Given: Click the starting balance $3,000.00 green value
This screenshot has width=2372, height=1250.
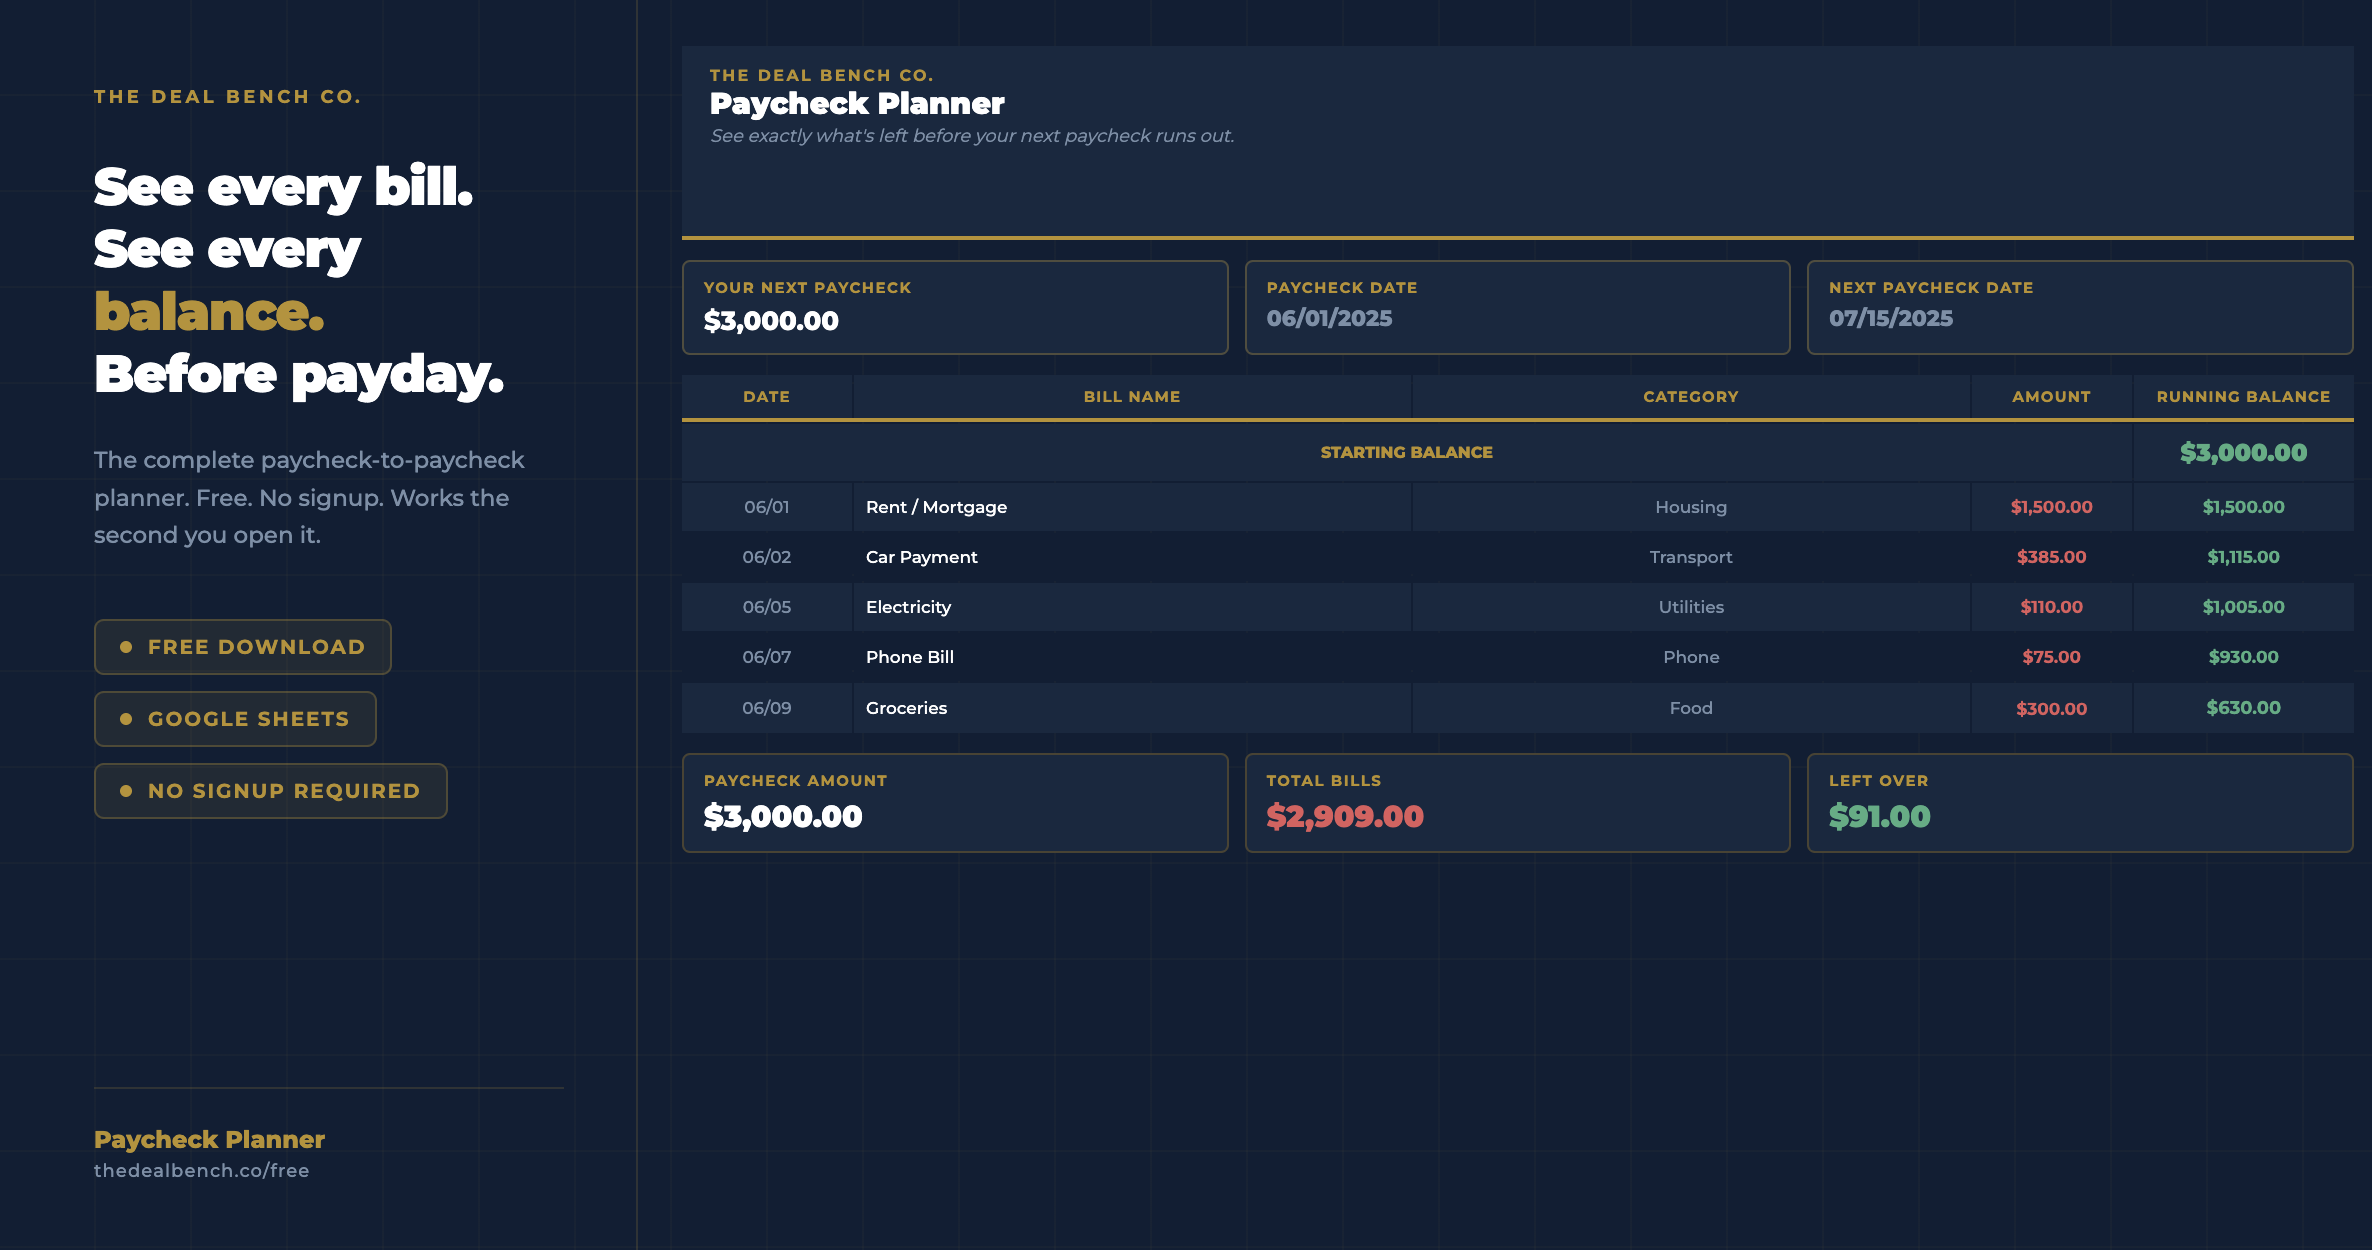Looking at the screenshot, I should (2243, 453).
